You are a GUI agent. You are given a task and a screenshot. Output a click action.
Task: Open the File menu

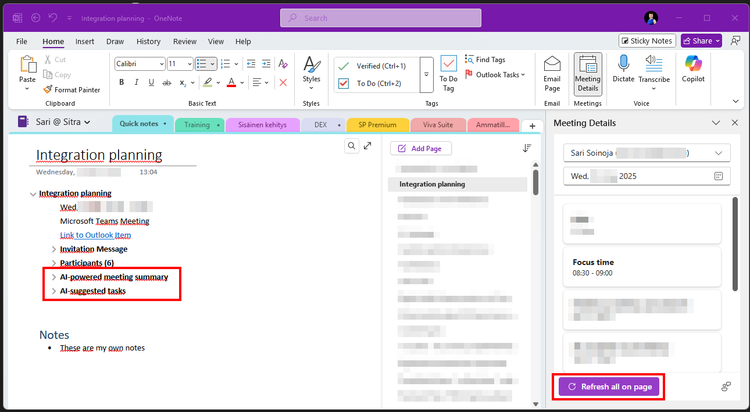22,42
